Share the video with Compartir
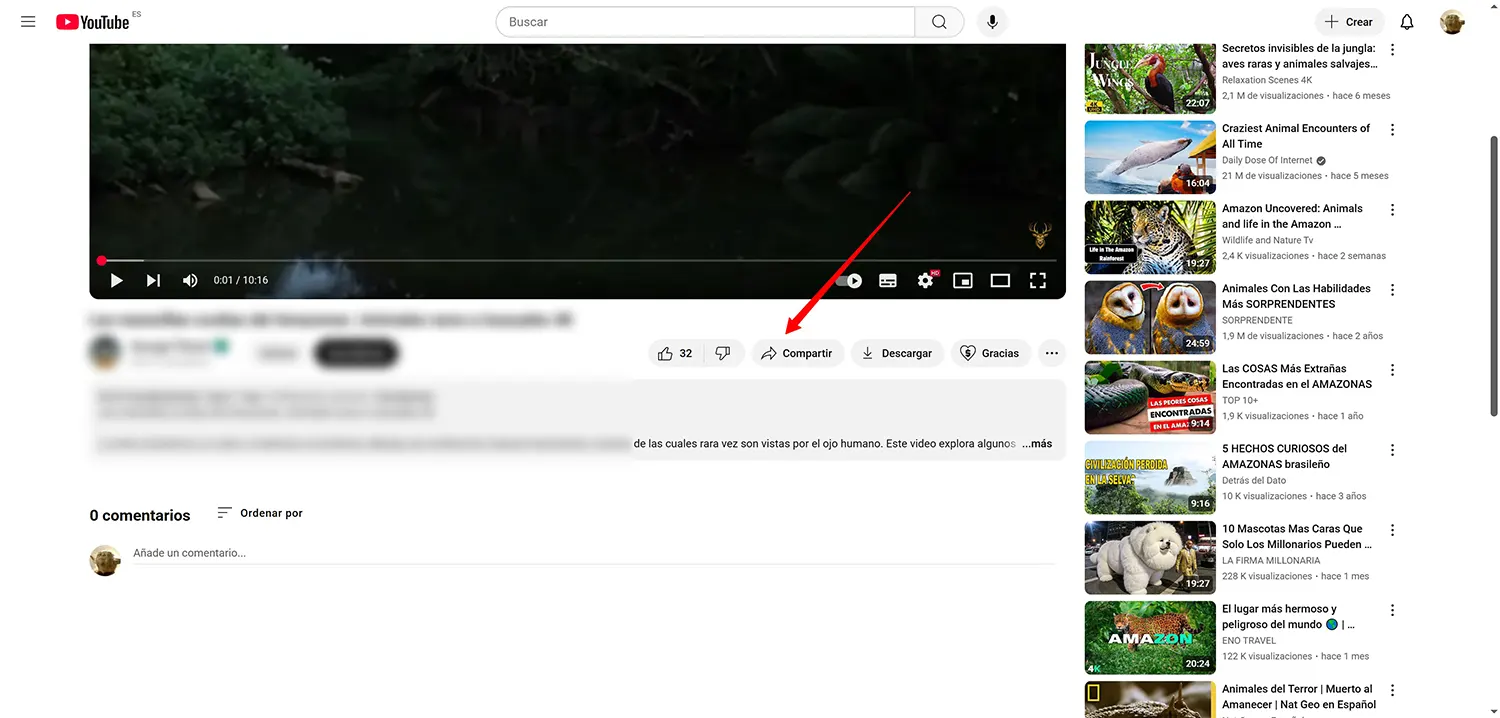 [x=797, y=353]
